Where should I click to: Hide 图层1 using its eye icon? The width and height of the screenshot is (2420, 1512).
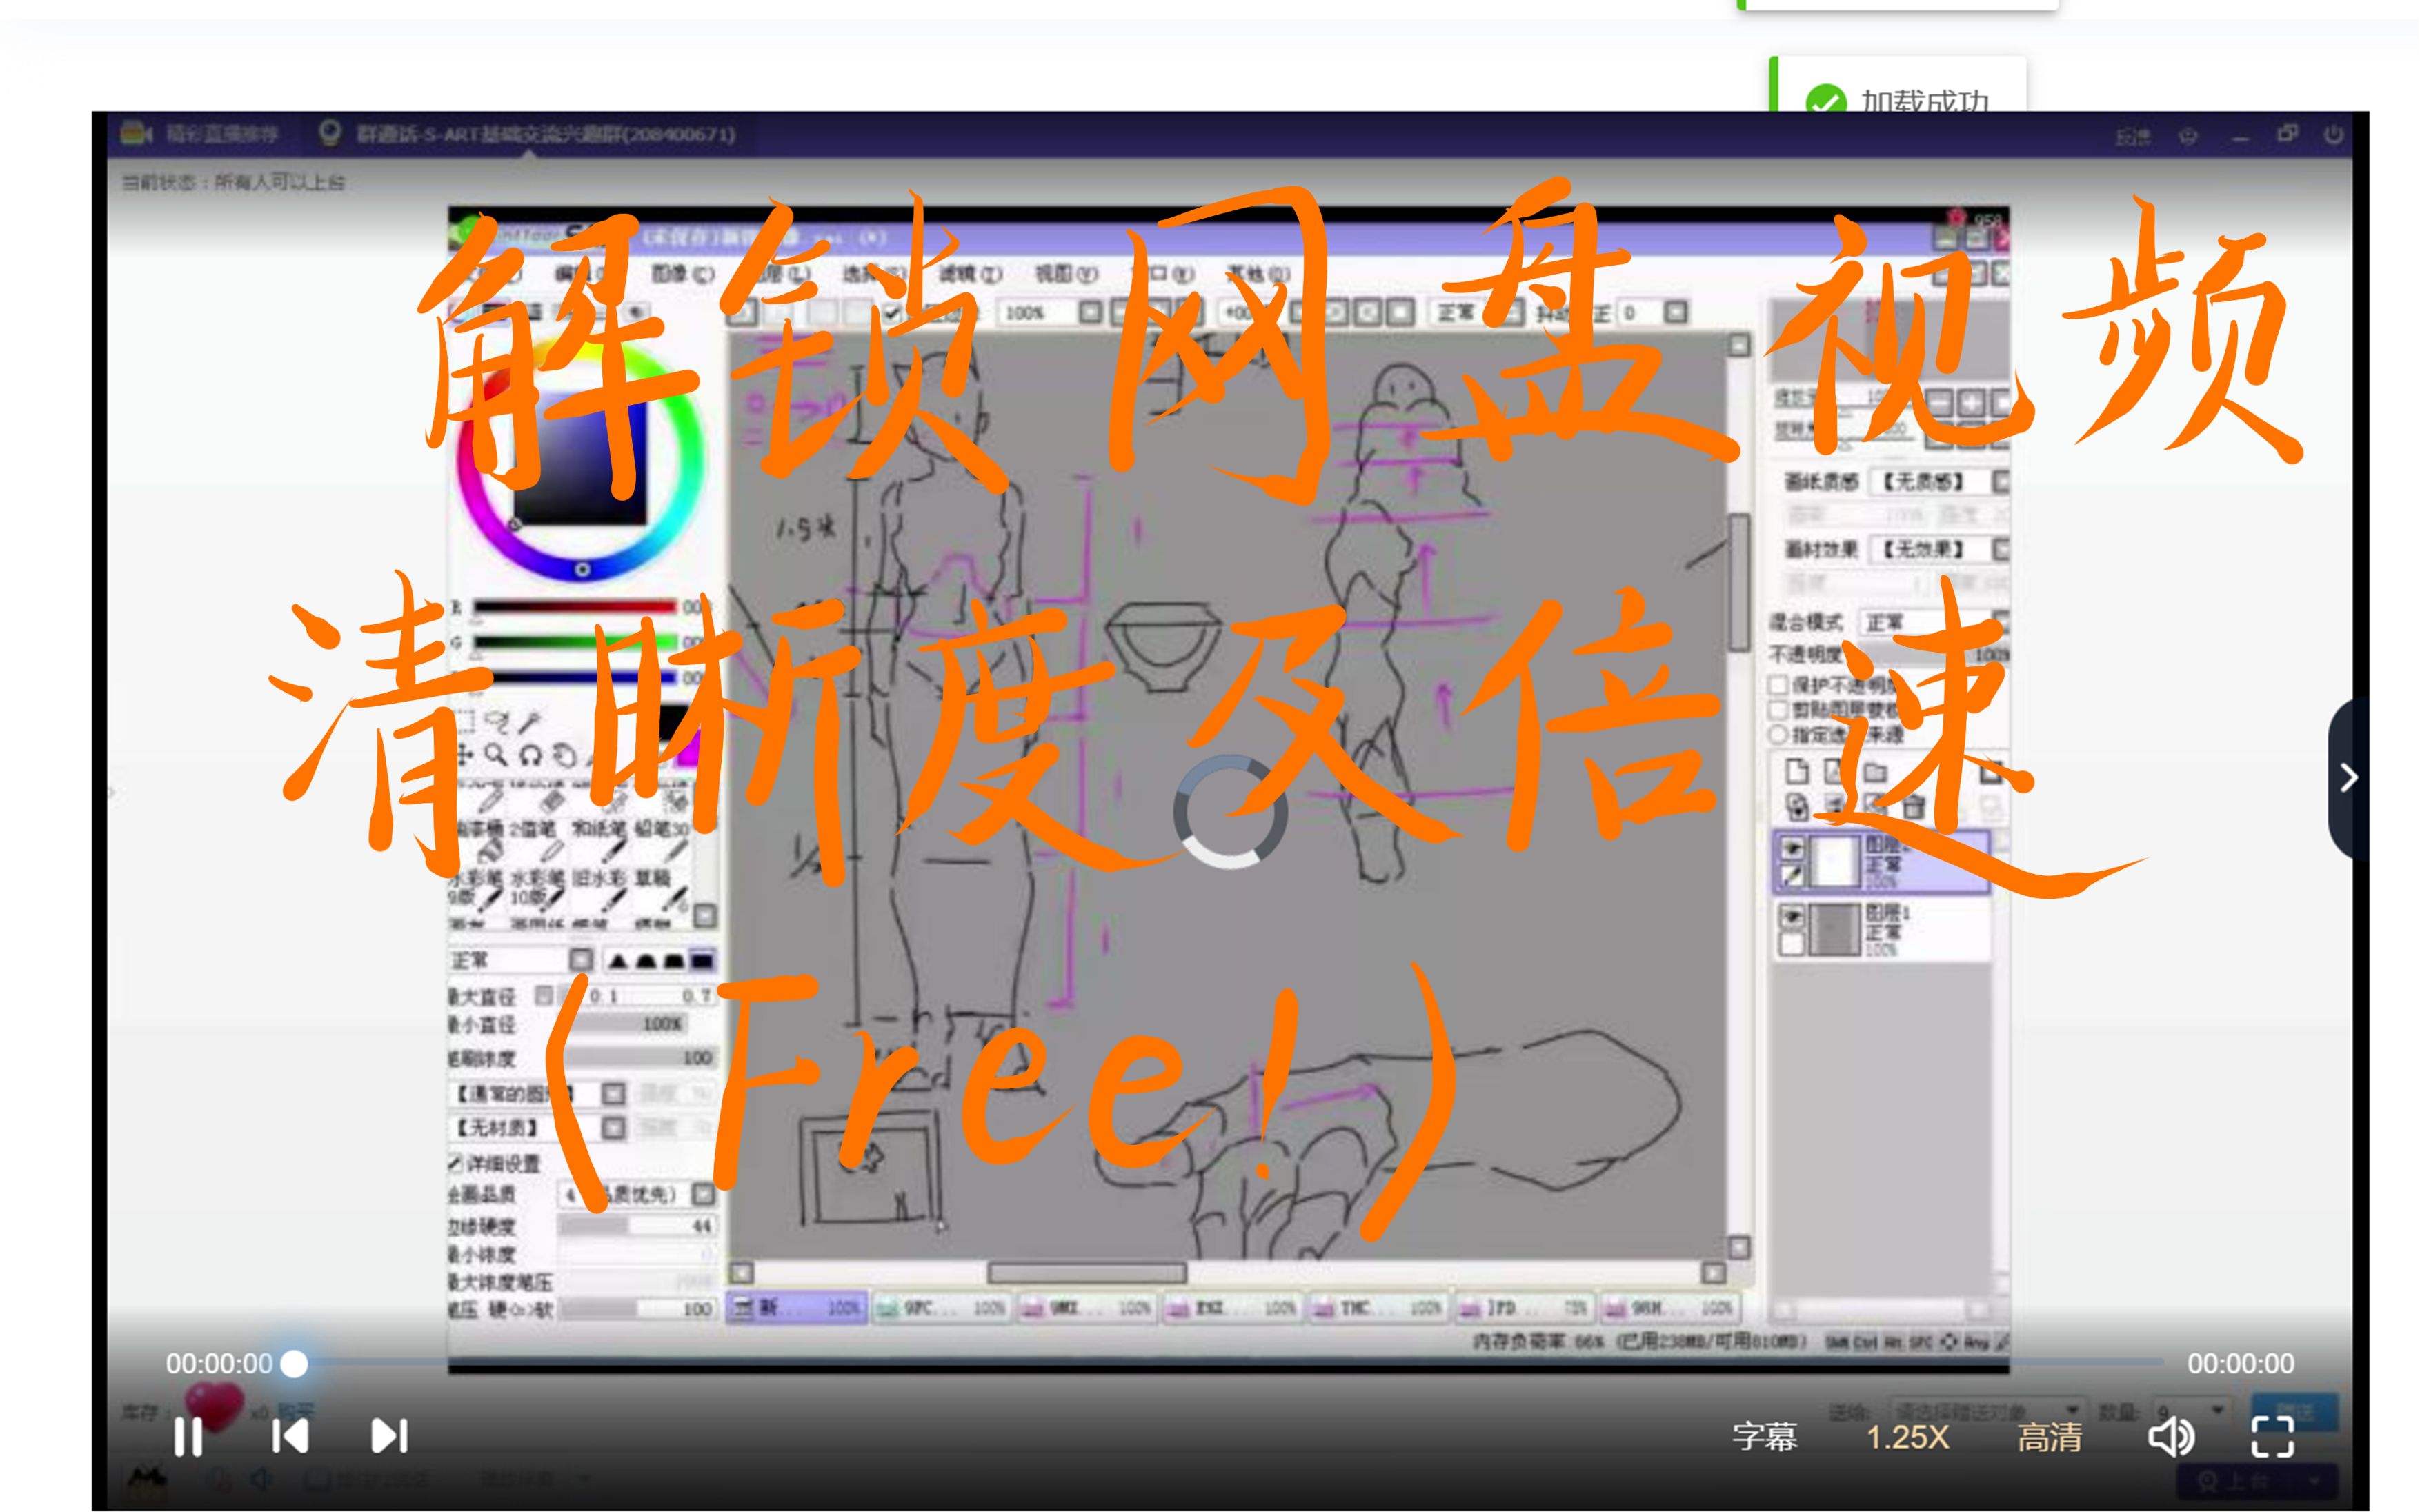(1792, 915)
